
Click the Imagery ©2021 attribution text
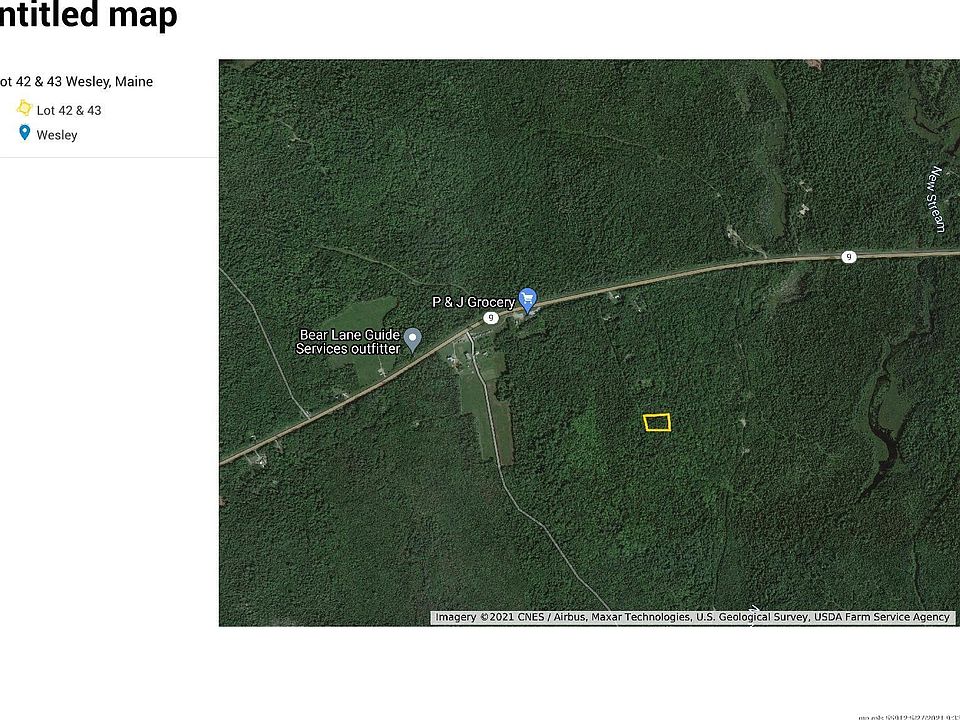[692, 617]
